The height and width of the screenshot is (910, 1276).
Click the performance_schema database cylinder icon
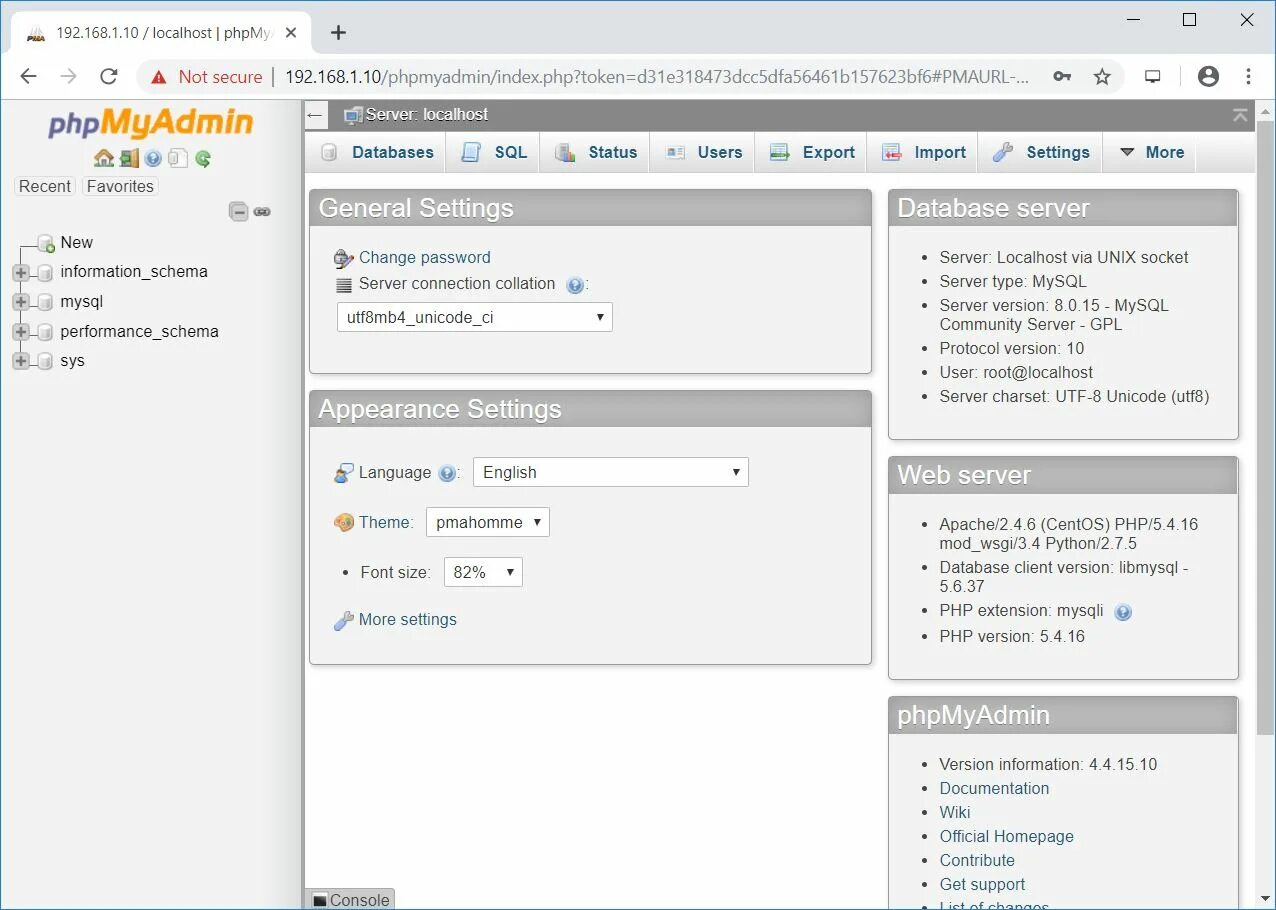pos(44,332)
